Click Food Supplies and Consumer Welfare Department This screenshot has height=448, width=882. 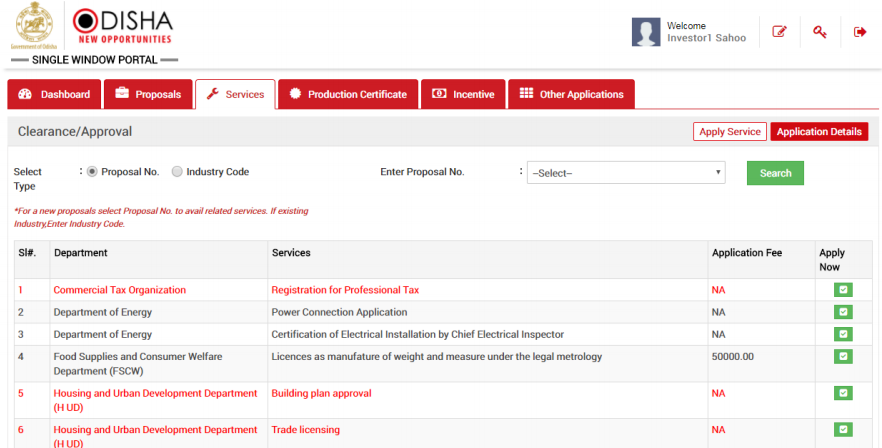[138, 364]
